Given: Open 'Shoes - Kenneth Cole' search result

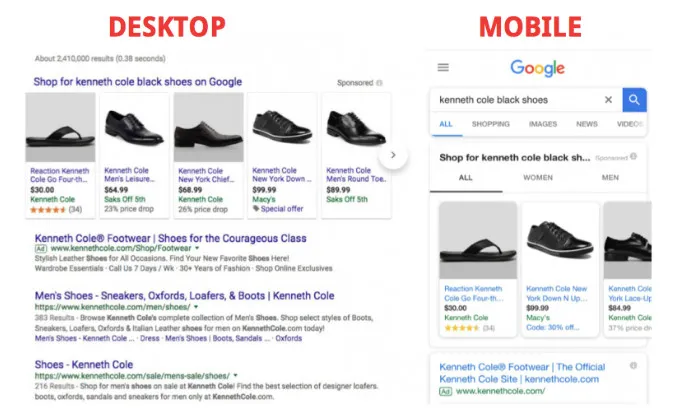Looking at the screenshot, I should tap(84, 364).
